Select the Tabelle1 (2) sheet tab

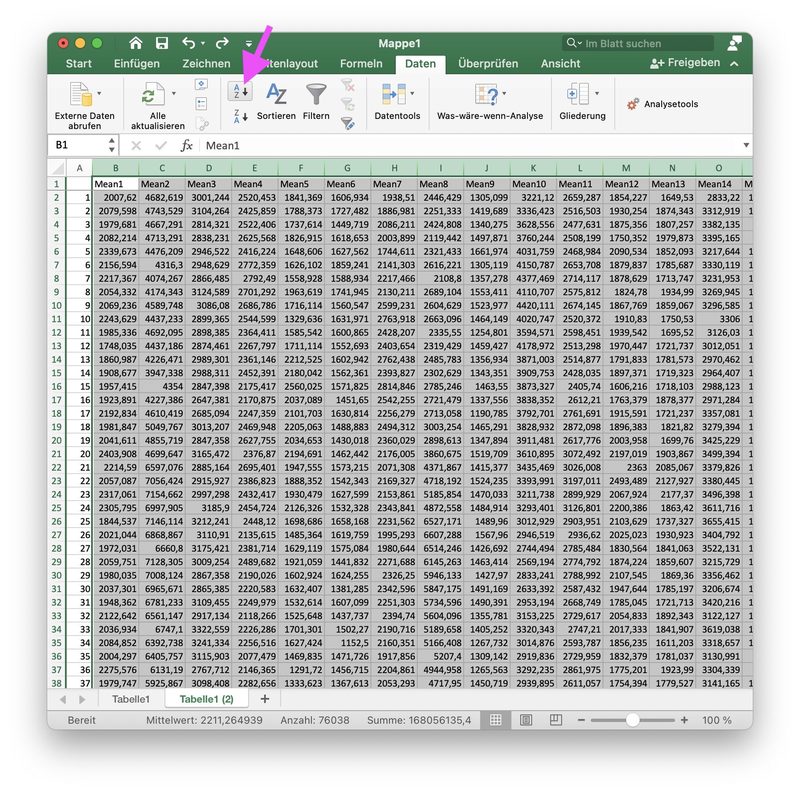point(206,700)
